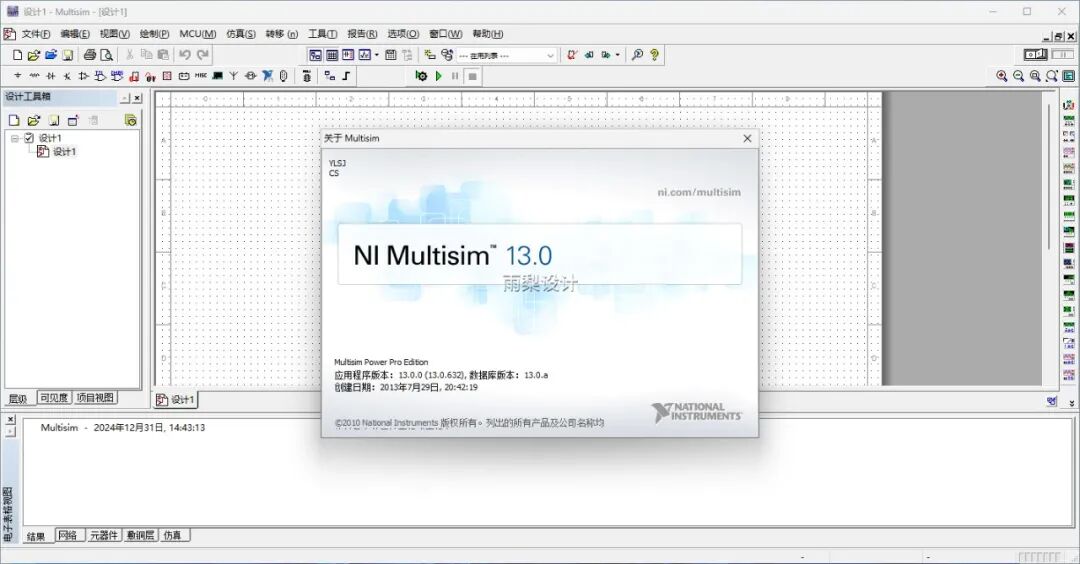This screenshot has height=564, width=1080.
Task: Open the 视图(V) menu
Action: (x=114, y=34)
